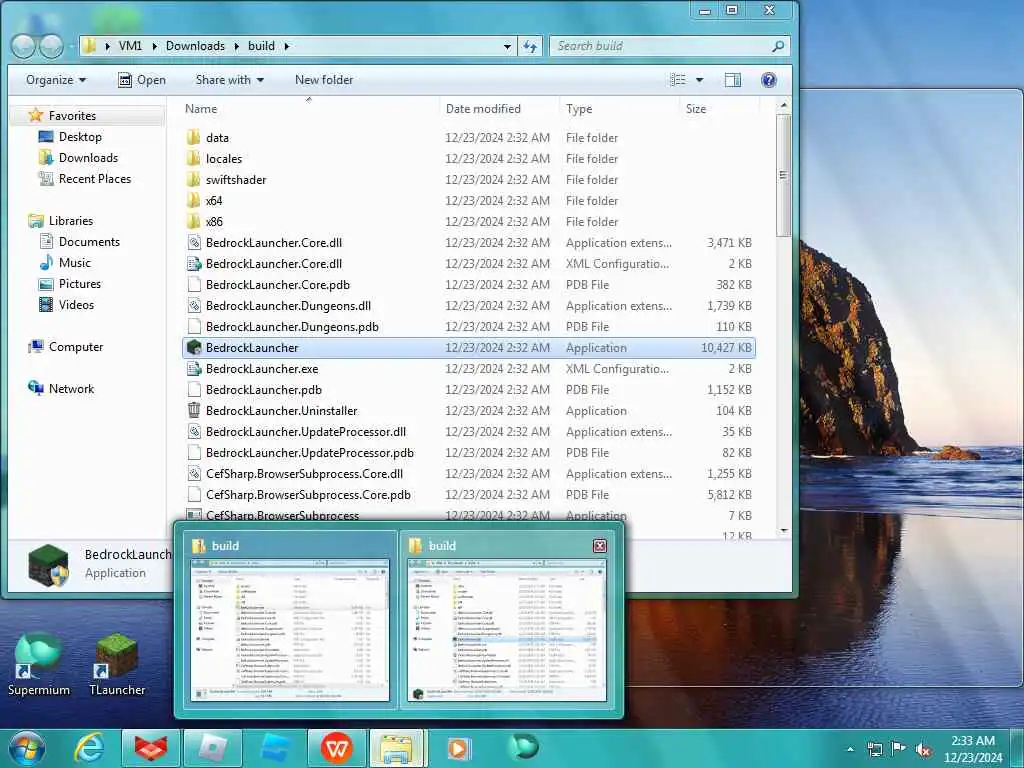Screen dimensions: 1024x768
Task: Click the Explorer help icon
Action: tap(769, 80)
